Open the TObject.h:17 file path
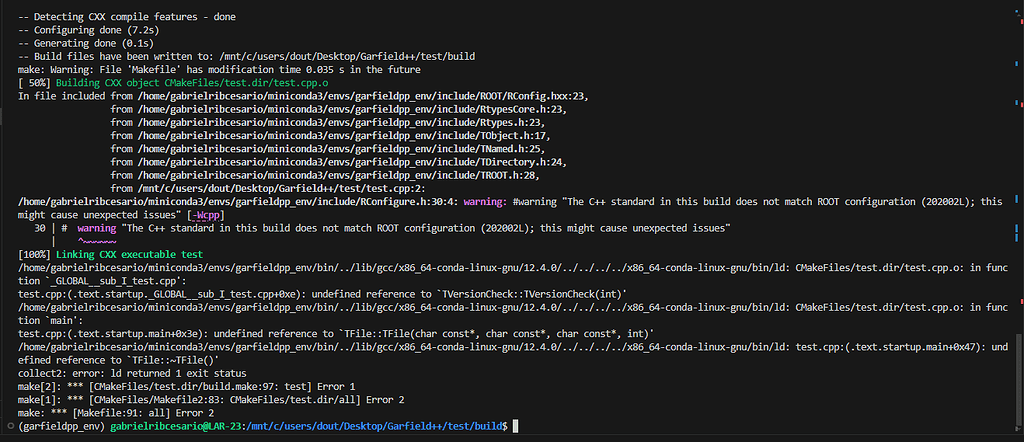 [342, 136]
